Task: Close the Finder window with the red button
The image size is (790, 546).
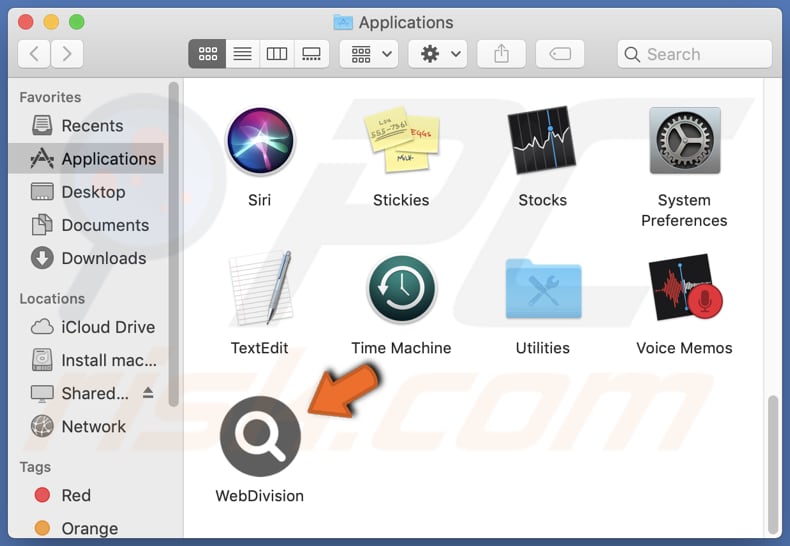Action: (25, 22)
